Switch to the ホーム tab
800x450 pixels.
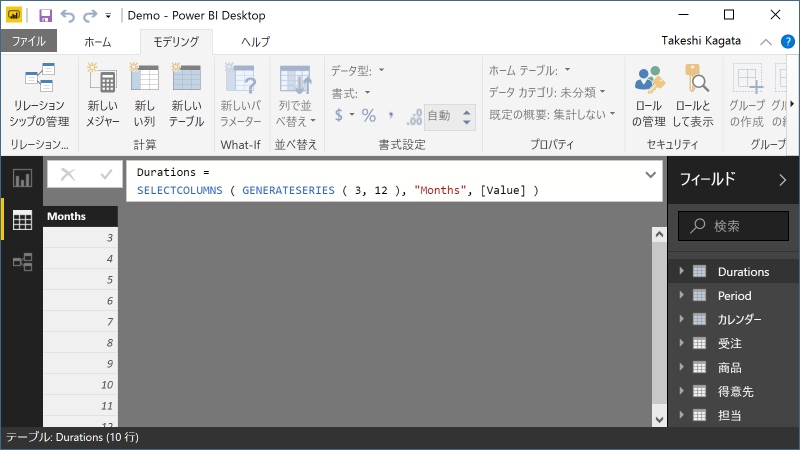98,42
